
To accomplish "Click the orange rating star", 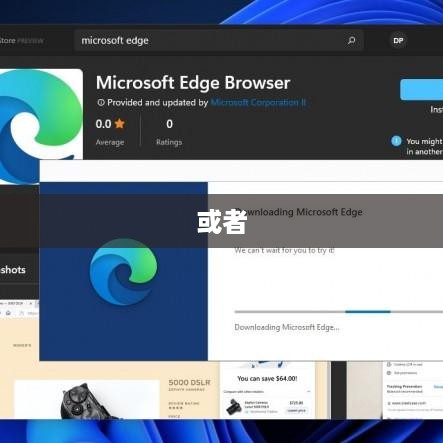I will coord(119,124).
